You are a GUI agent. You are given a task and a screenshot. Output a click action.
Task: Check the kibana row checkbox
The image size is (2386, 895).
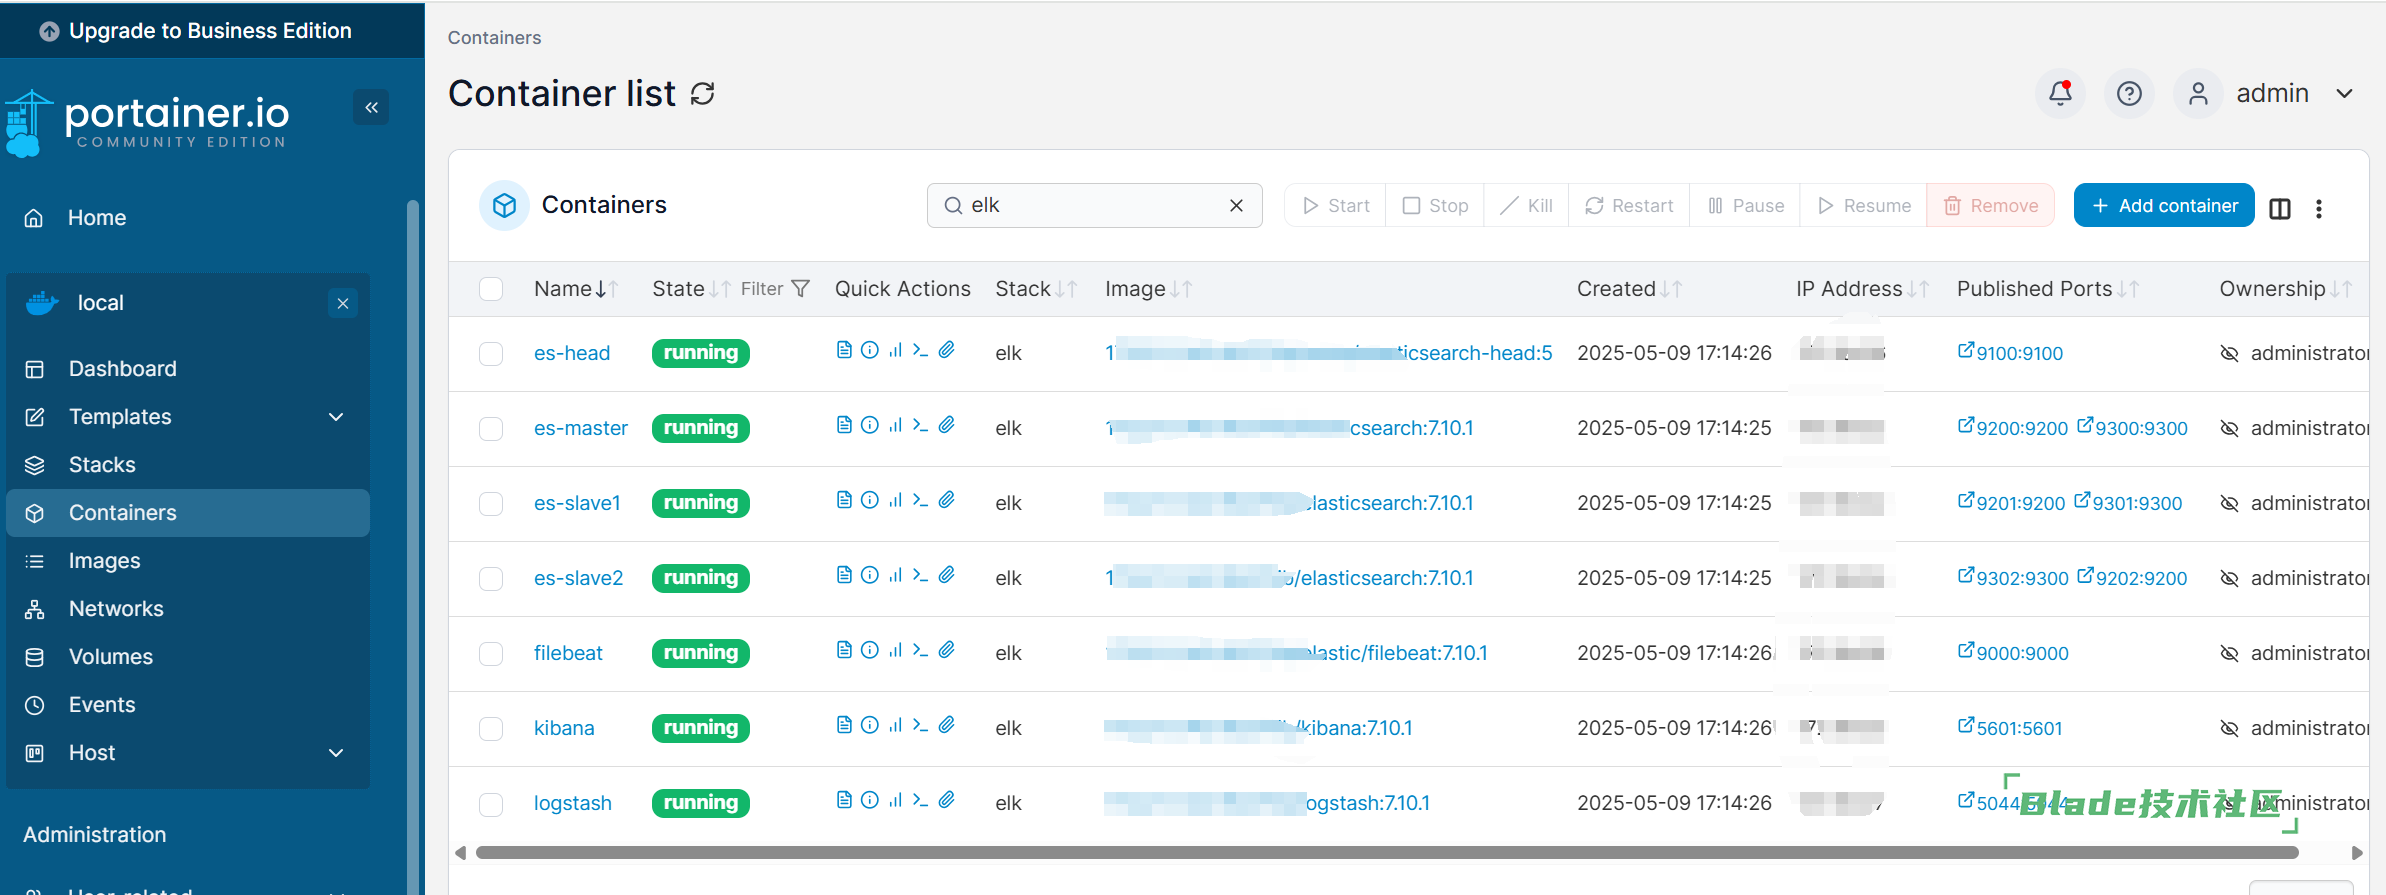491,729
